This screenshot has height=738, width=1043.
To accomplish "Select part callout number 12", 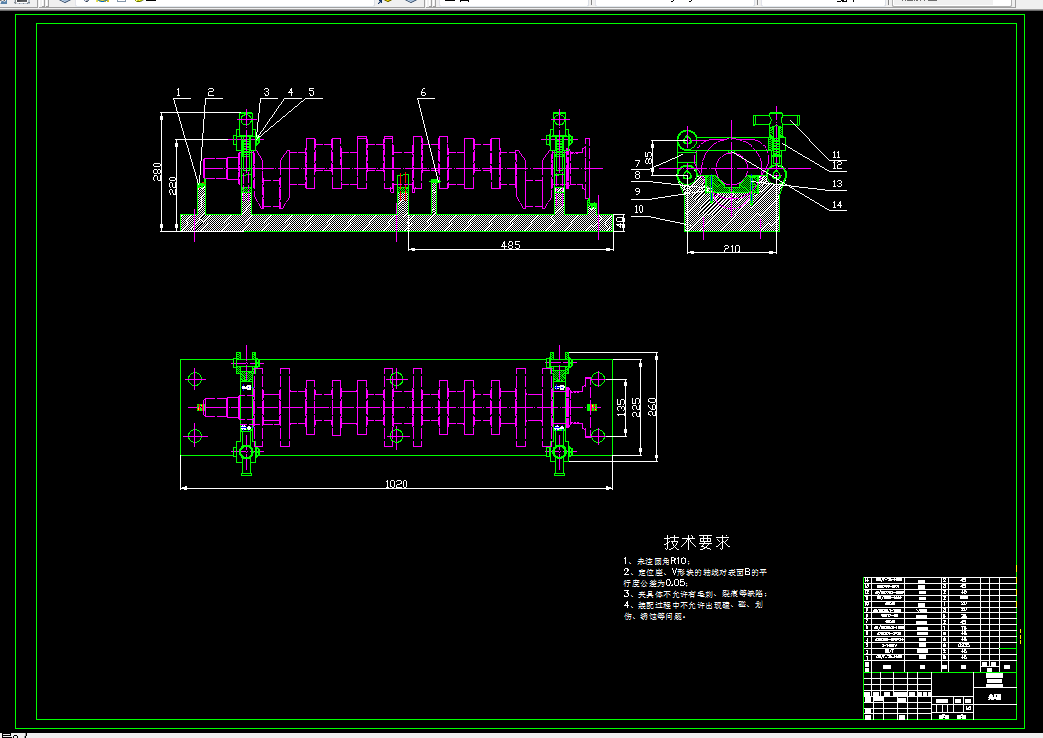I will click(837, 166).
